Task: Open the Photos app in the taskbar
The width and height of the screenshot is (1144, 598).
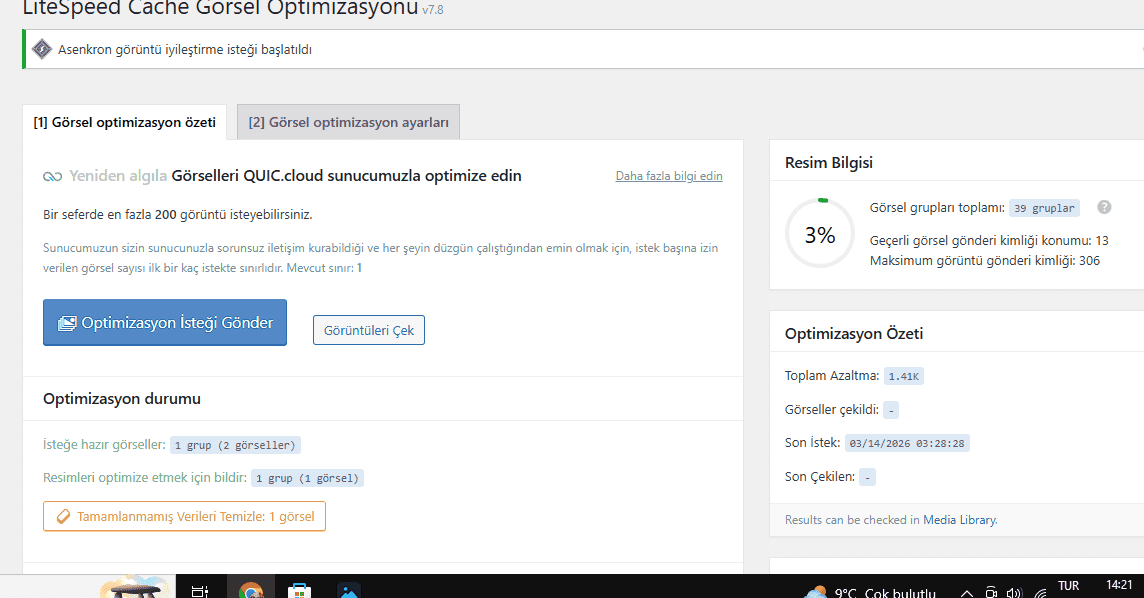Action: 348,590
